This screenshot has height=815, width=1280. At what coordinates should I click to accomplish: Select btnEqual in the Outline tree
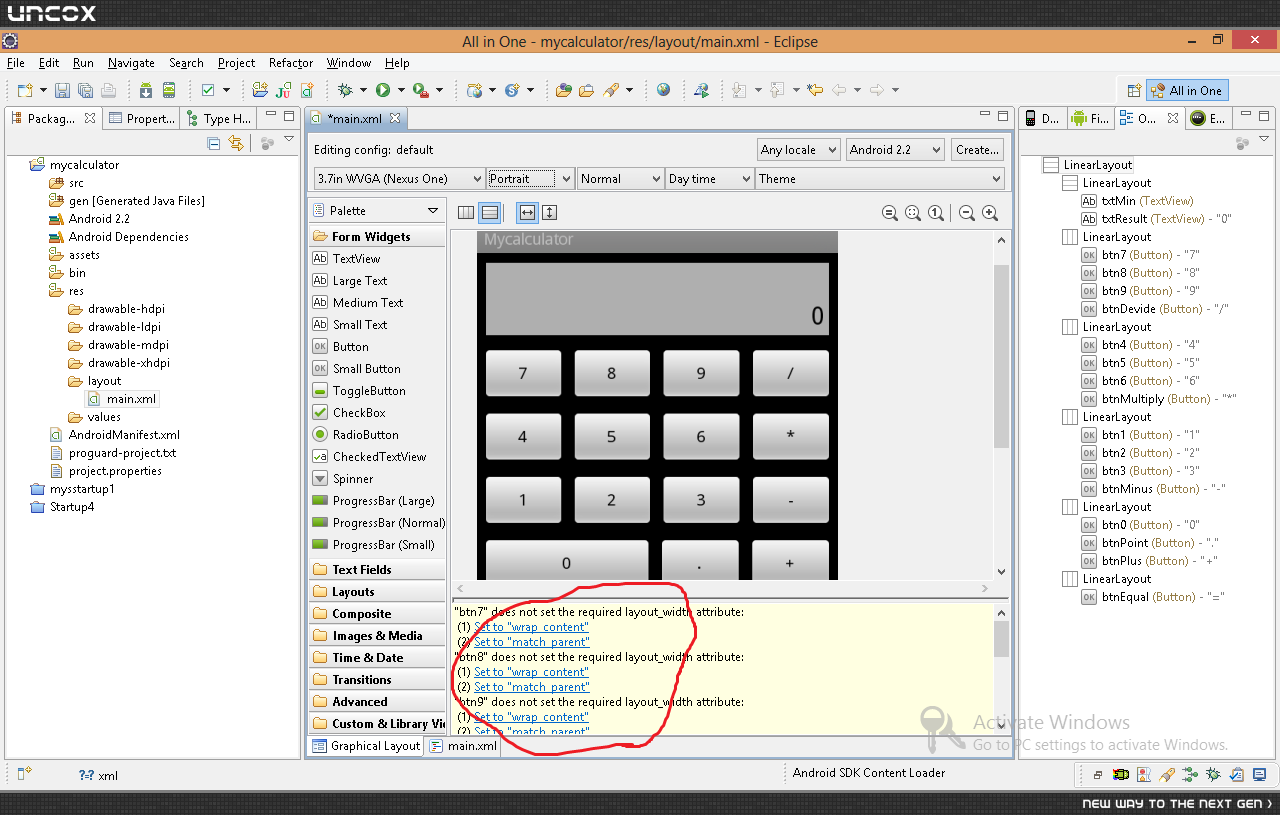[x=1153, y=597]
